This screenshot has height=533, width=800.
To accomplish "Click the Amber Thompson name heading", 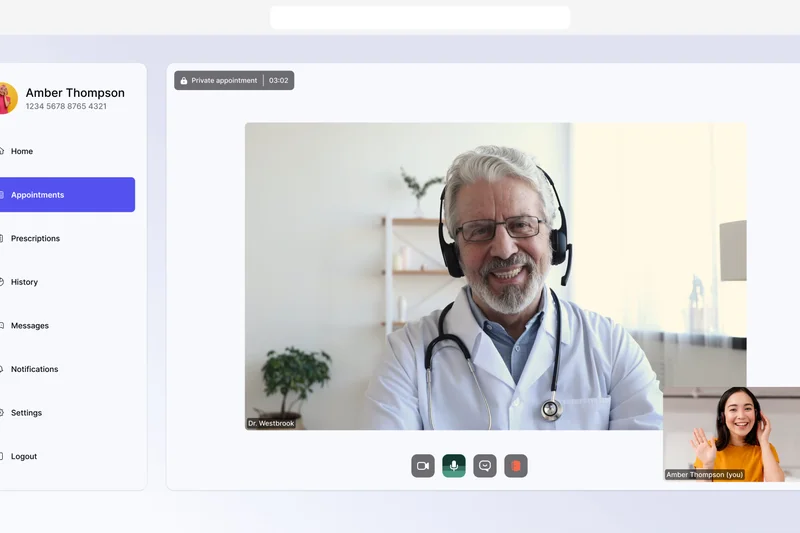I will tap(75, 93).
